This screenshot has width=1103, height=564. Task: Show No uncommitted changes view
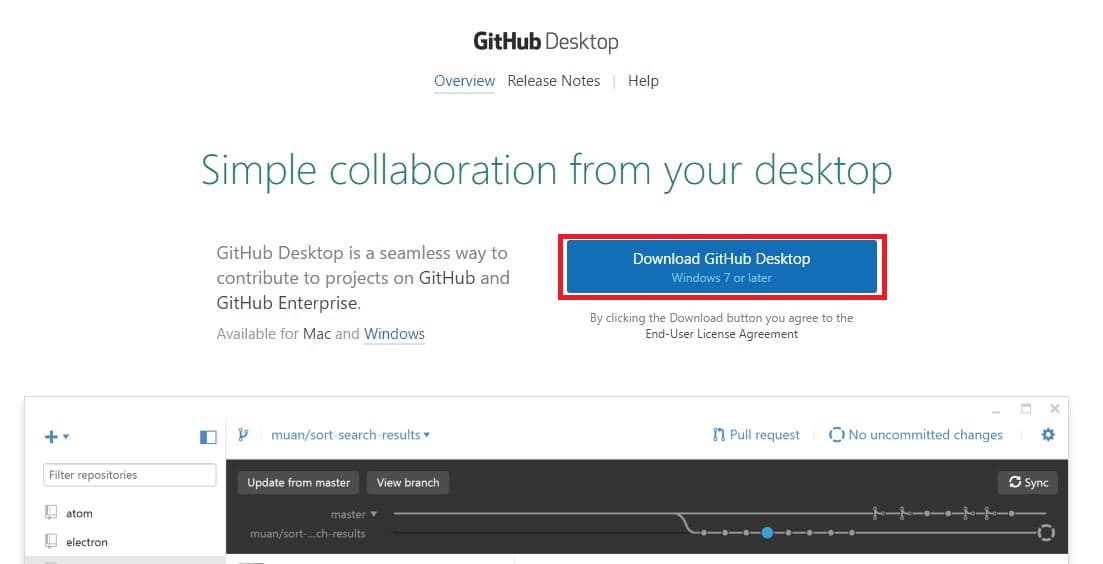(x=916, y=435)
